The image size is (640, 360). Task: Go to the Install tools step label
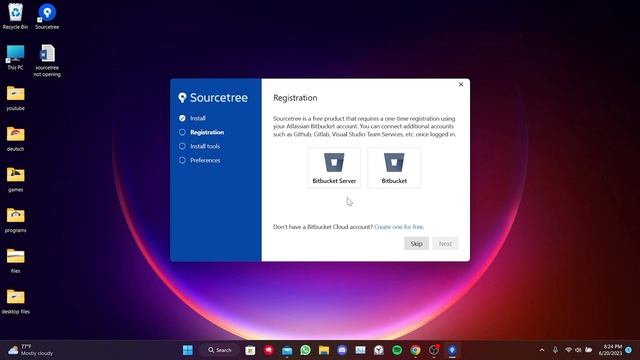[205, 146]
